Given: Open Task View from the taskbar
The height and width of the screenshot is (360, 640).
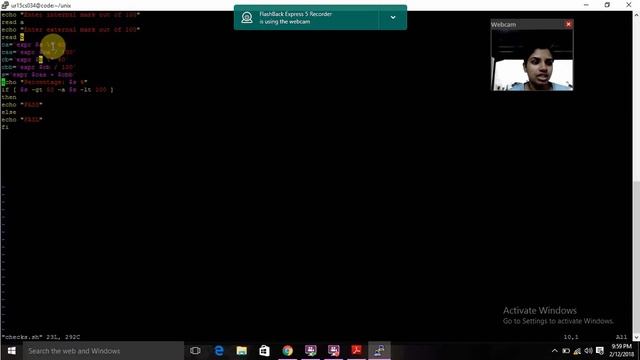Looking at the screenshot, I should (196, 351).
